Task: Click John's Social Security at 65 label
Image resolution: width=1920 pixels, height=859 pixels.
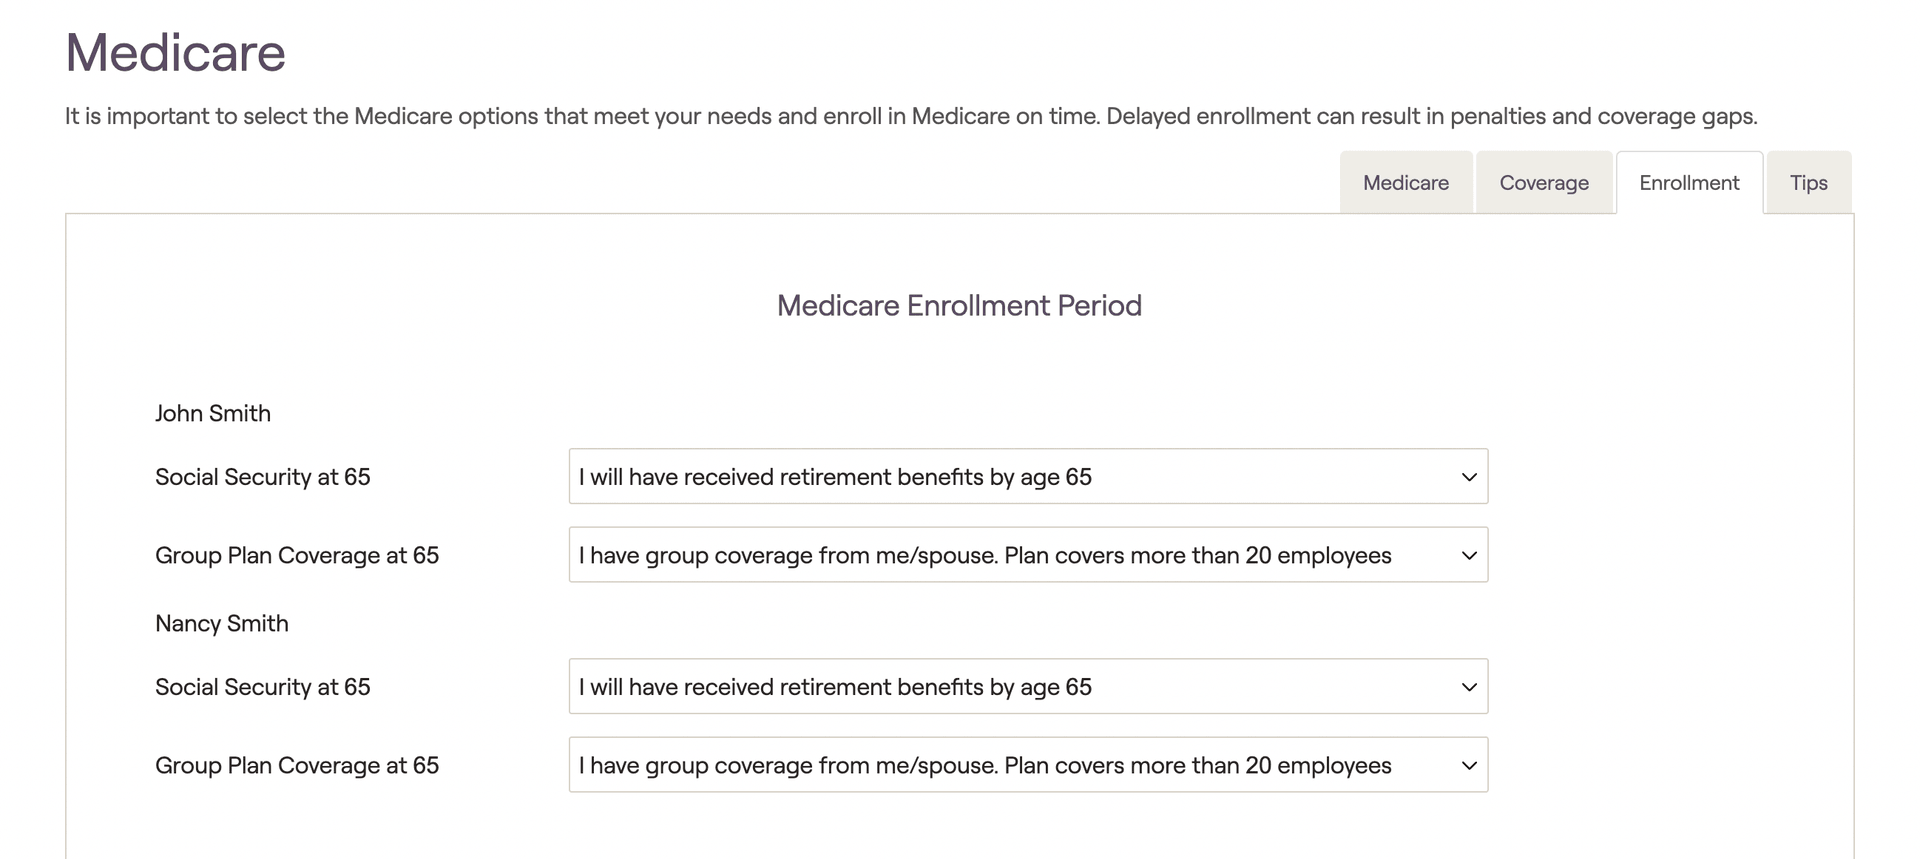Action: tap(263, 477)
